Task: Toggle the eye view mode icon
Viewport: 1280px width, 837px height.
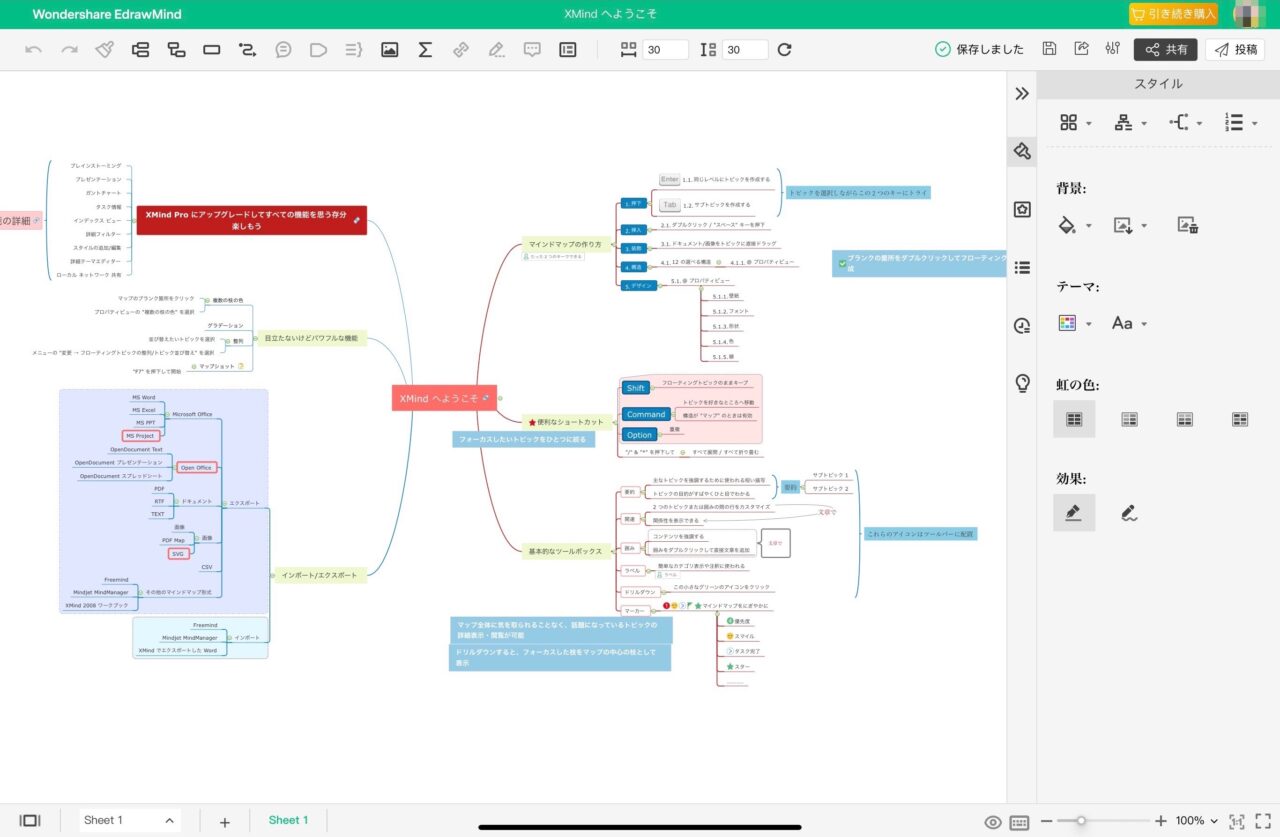Action: (992, 821)
